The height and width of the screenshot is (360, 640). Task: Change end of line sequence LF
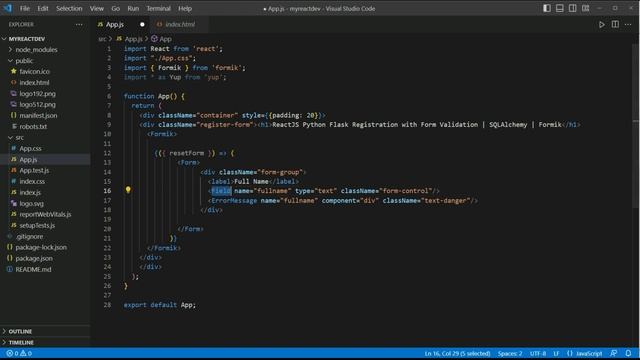(x=556, y=353)
